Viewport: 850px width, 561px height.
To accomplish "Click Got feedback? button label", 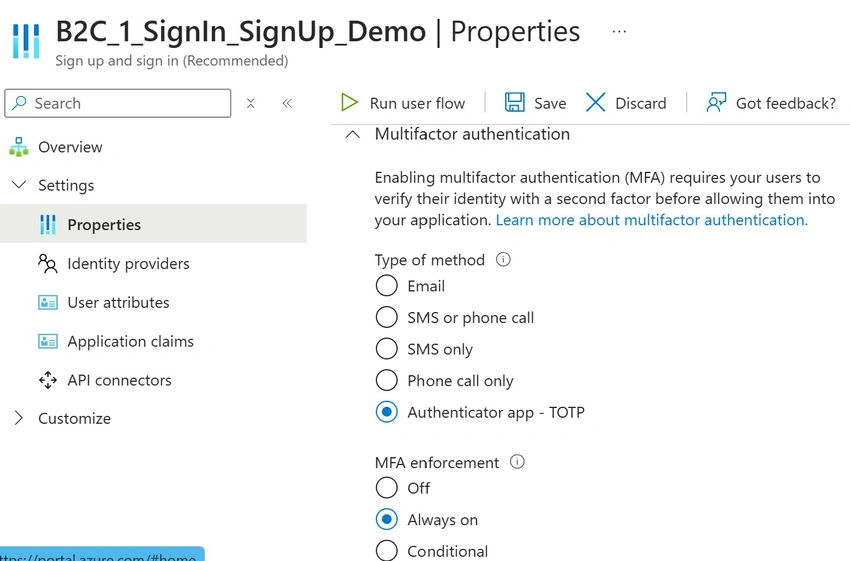I will point(786,103).
